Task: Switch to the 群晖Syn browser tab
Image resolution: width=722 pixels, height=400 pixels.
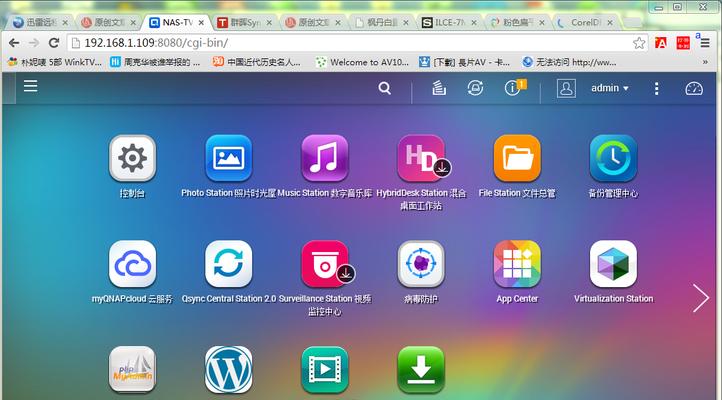Action: 245,22
